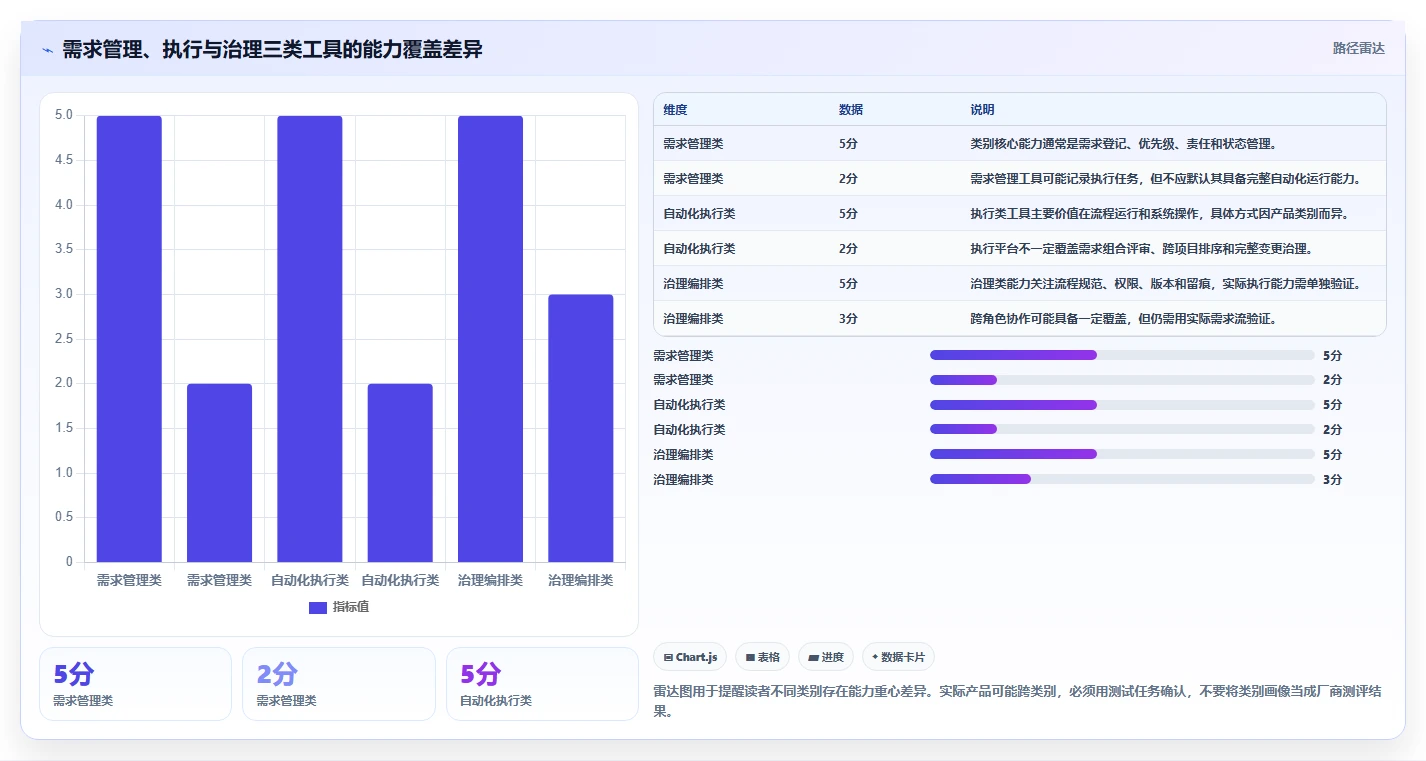Click the icon inside the Chart.js chip
1426x761 pixels.
click(x=668, y=658)
